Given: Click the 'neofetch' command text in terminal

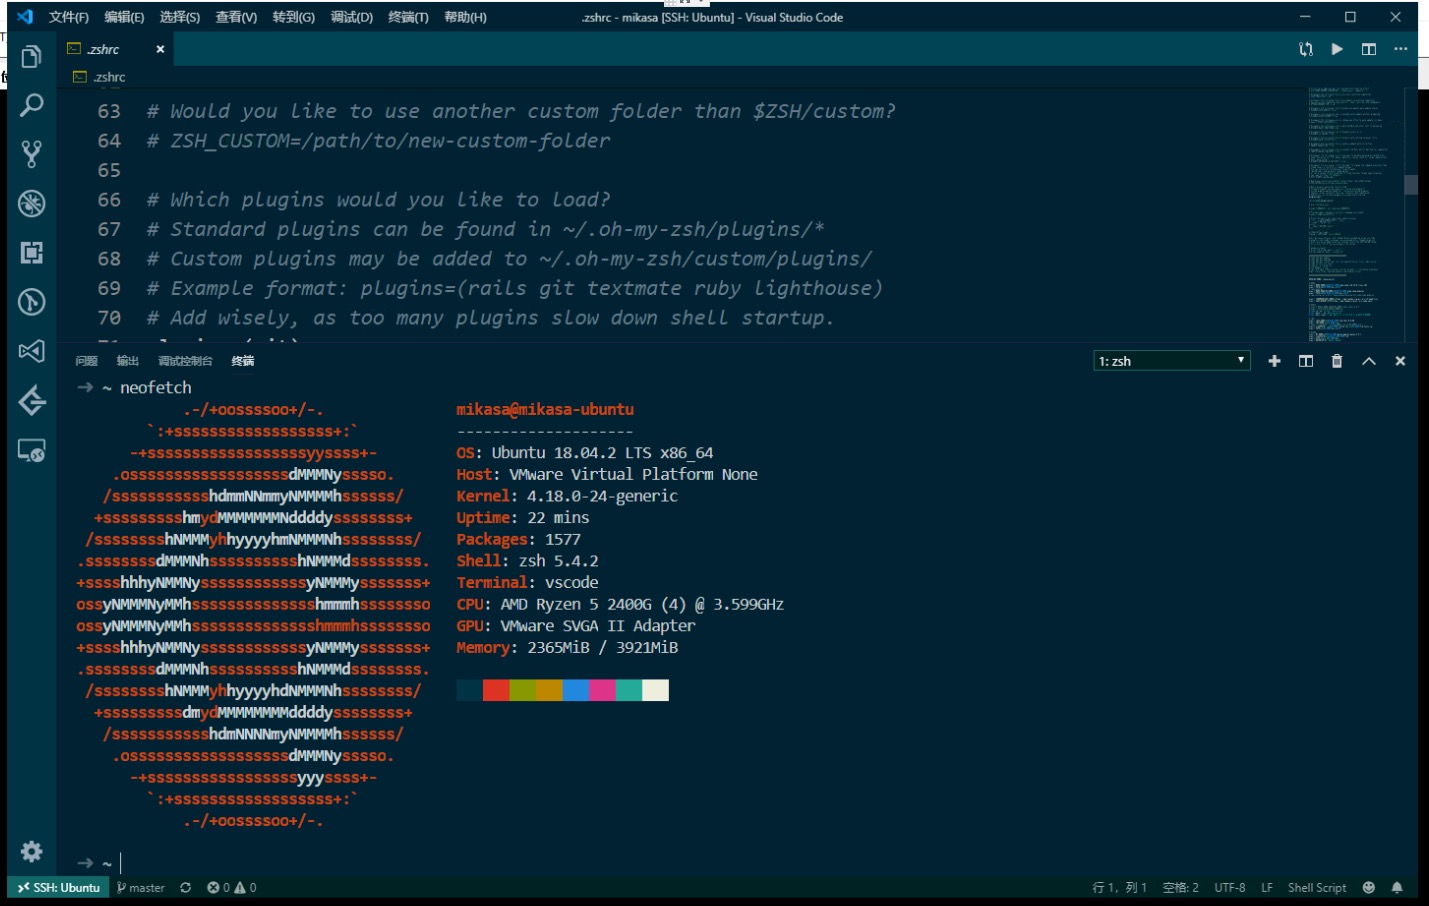Looking at the screenshot, I should (x=156, y=387).
